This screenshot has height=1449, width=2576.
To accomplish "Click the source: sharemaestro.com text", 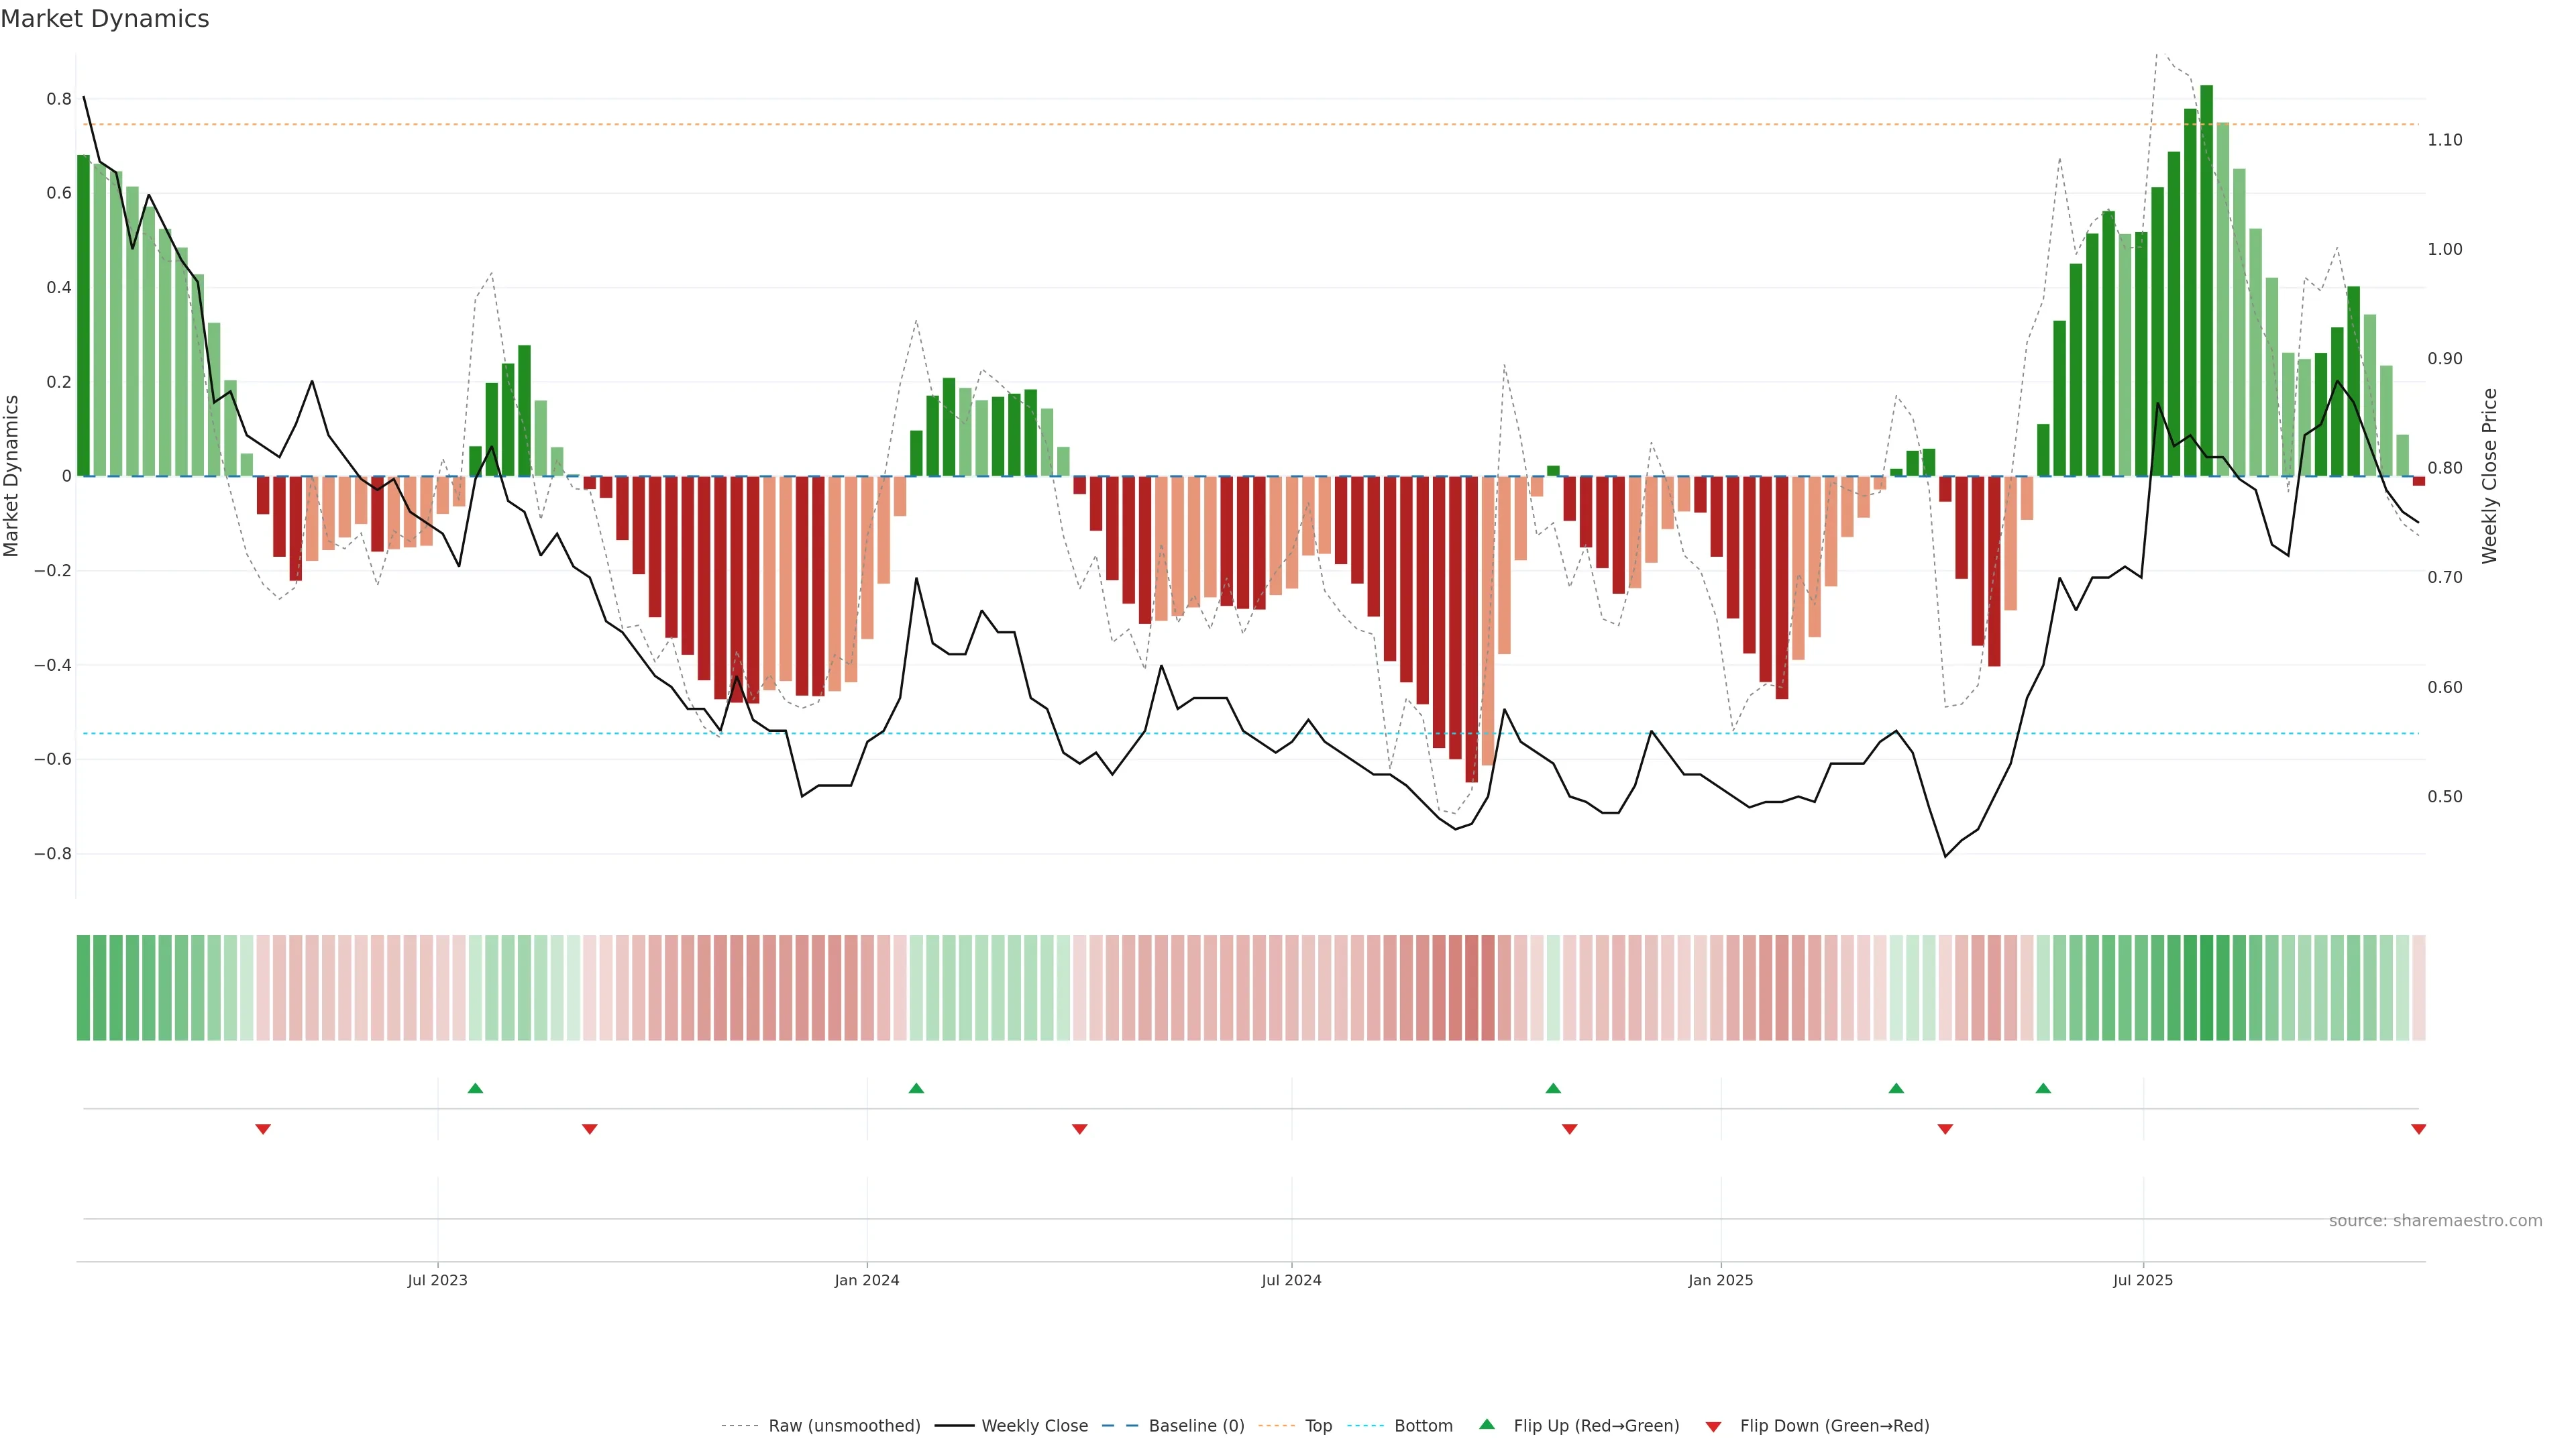I will coord(2435,1220).
